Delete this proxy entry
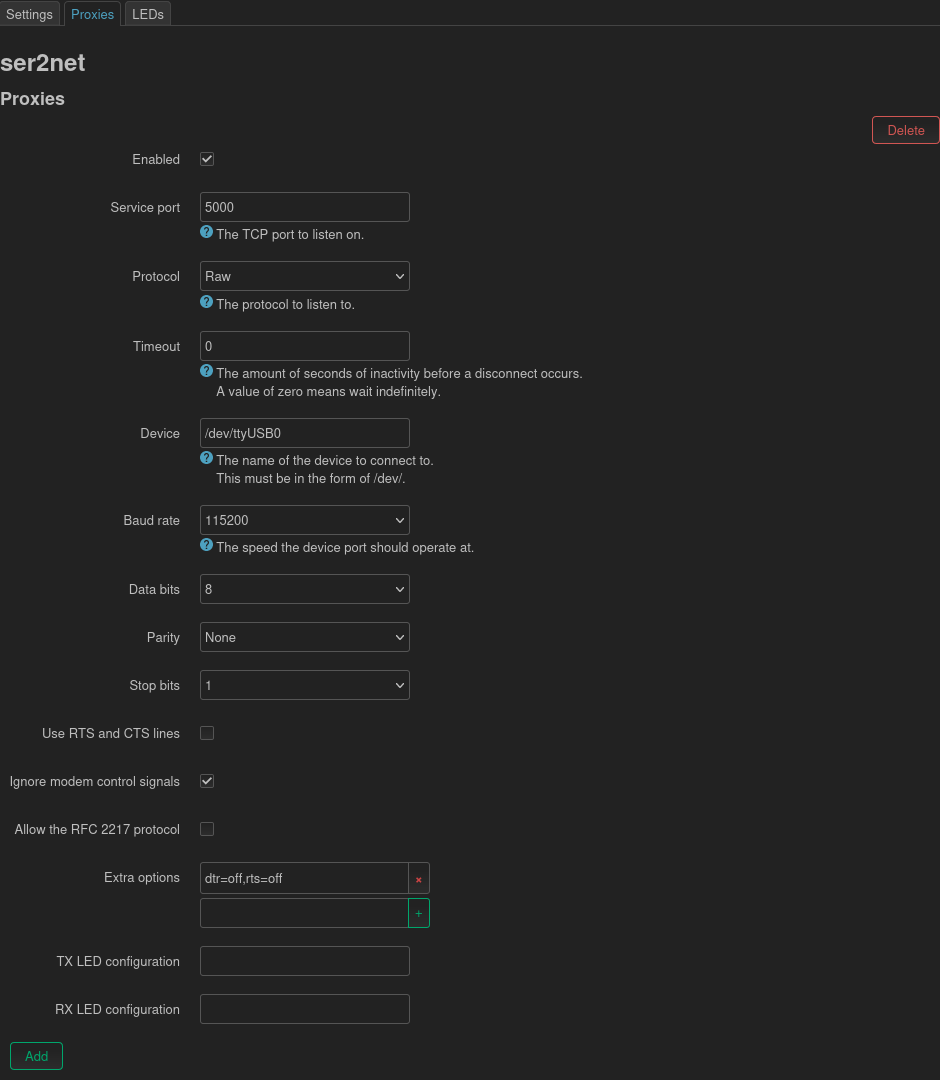The image size is (940, 1080). point(904,130)
